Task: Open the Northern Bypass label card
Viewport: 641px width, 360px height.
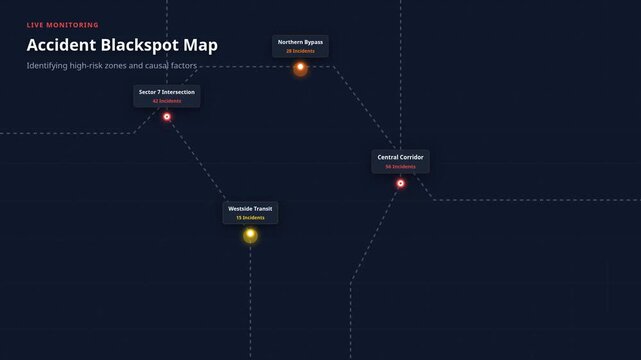Action: (x=300, y=46)
